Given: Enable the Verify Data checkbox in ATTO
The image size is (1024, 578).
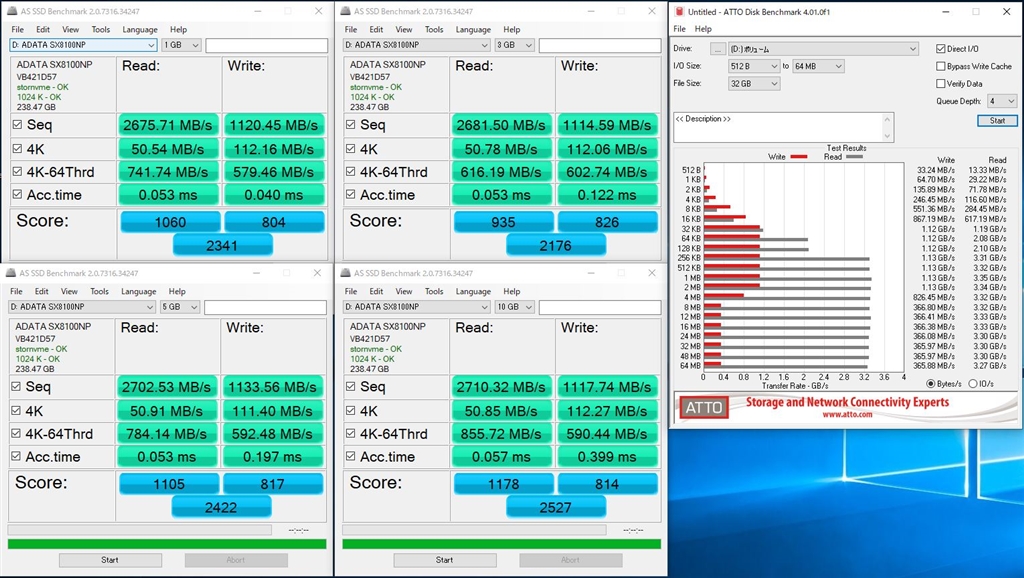Looking at the screenshot, I should point(940,84).
